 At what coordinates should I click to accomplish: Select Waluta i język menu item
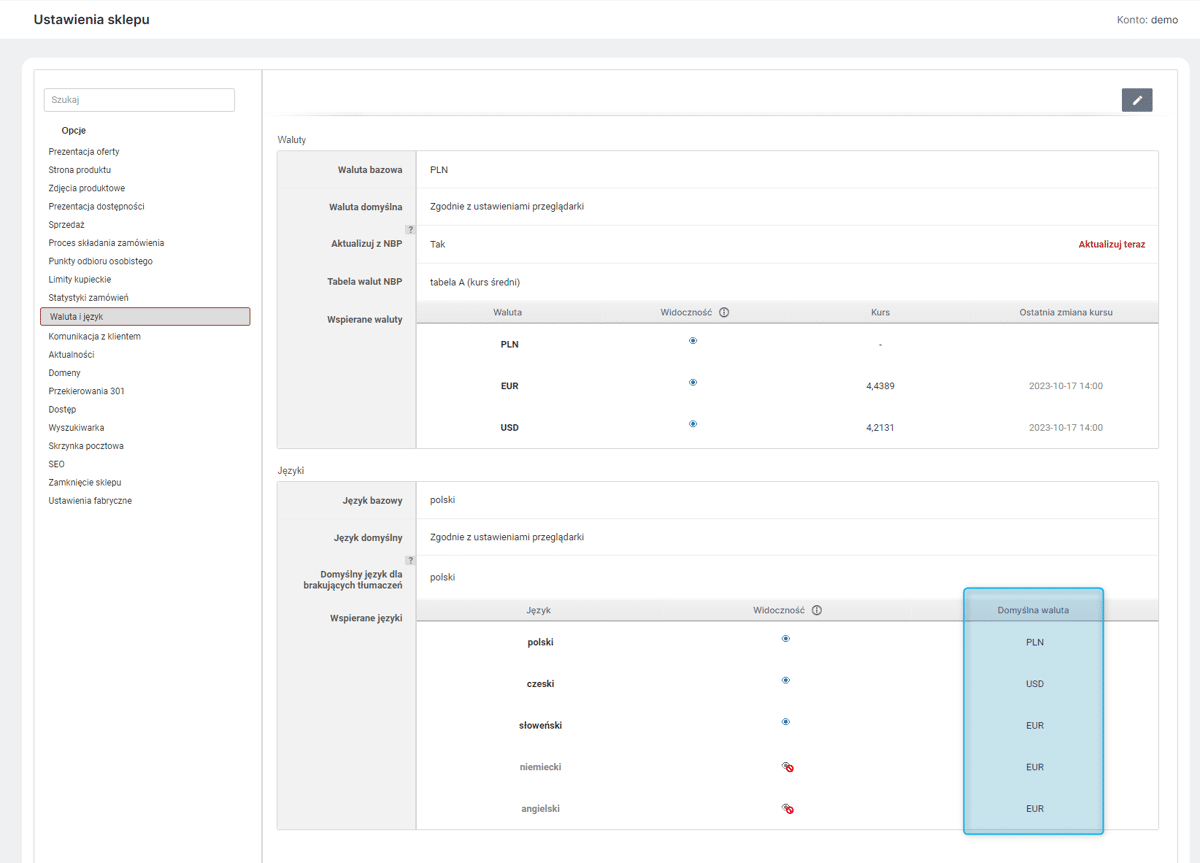coord(145,317)
